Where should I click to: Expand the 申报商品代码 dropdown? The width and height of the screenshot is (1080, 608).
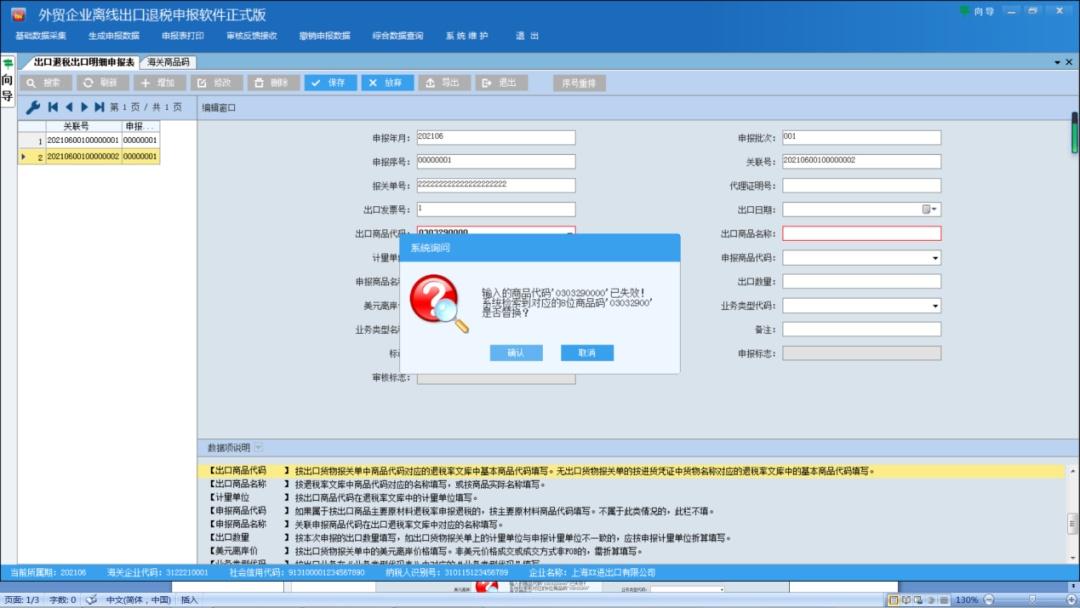click(x=935, y=258)
